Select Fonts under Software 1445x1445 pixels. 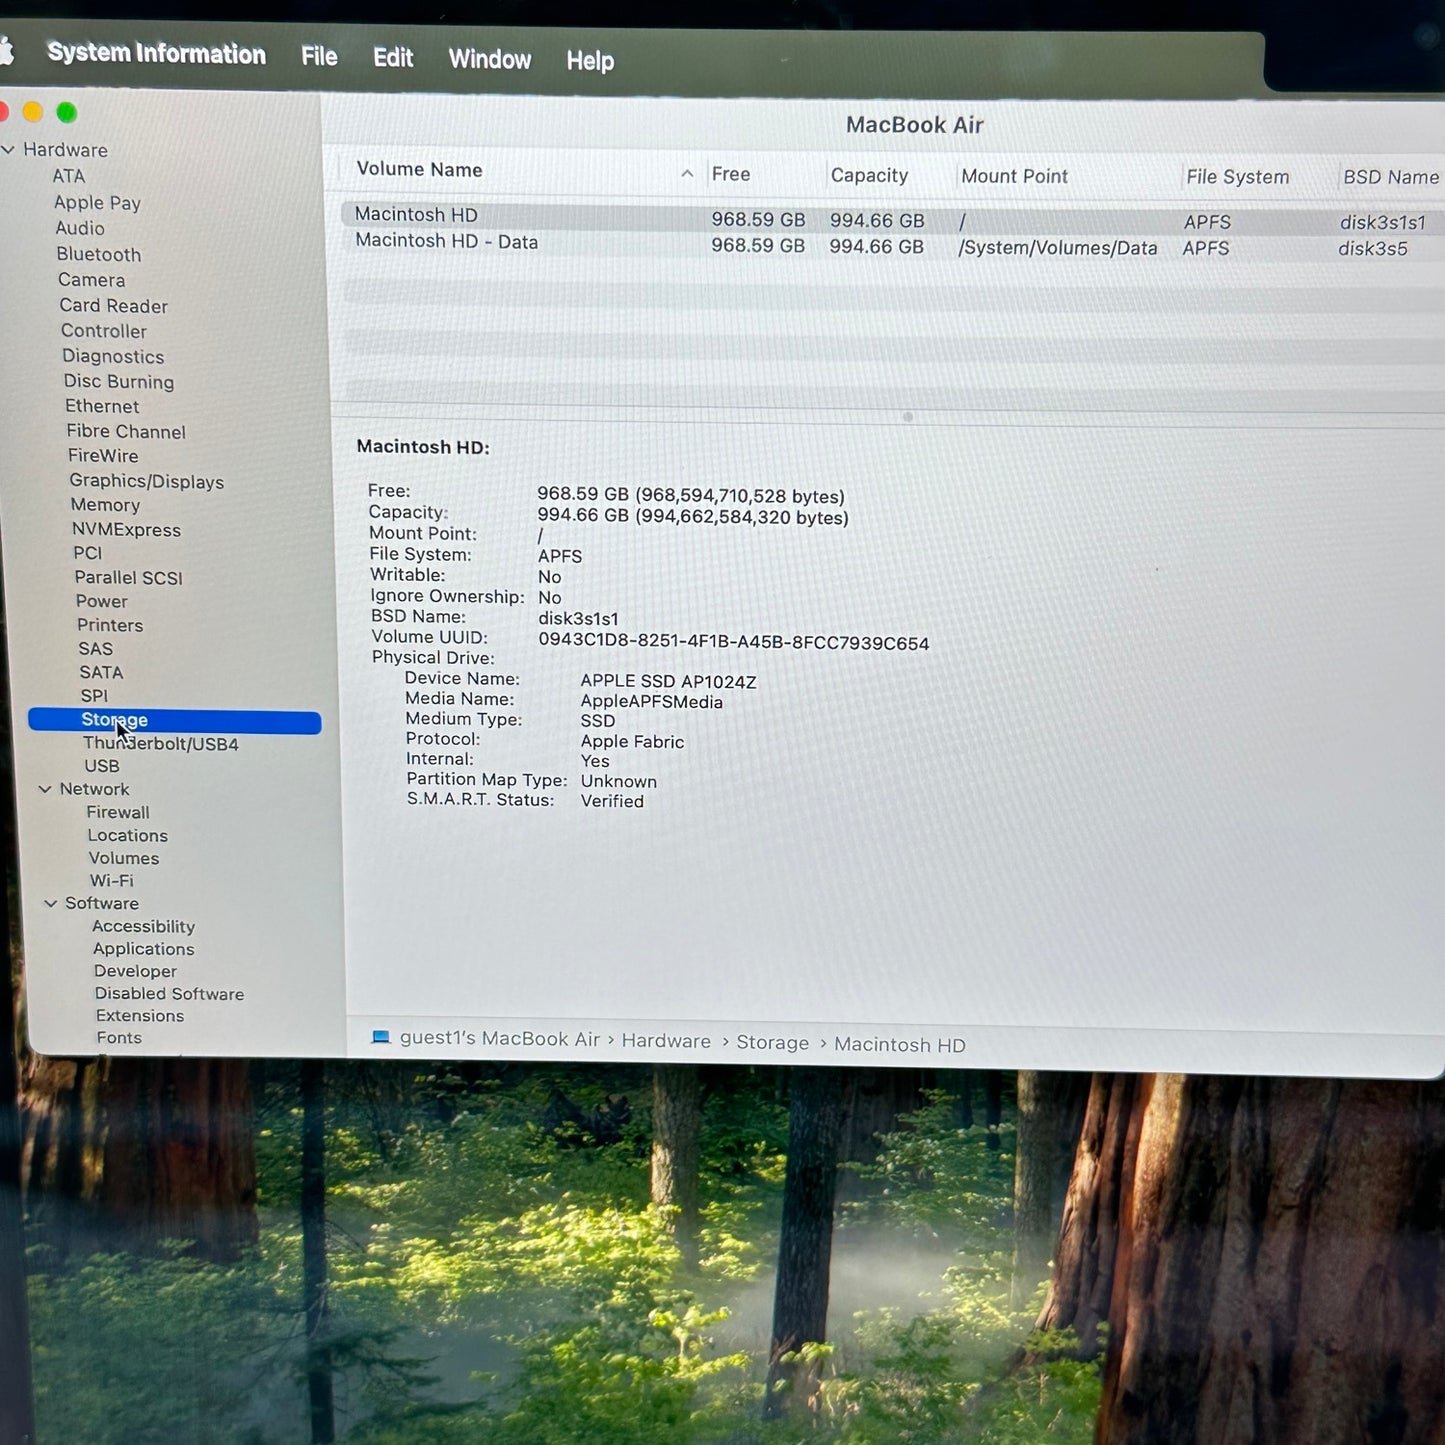click(119, 1038)
